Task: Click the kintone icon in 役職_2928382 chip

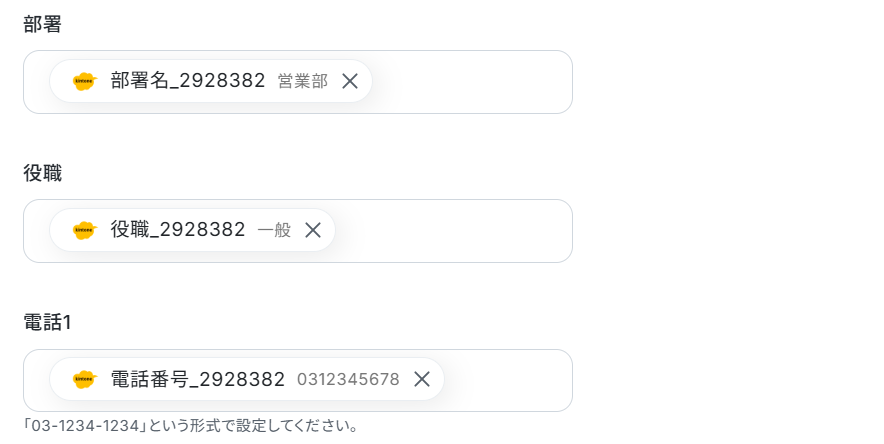Action: [x=85, y=230]
